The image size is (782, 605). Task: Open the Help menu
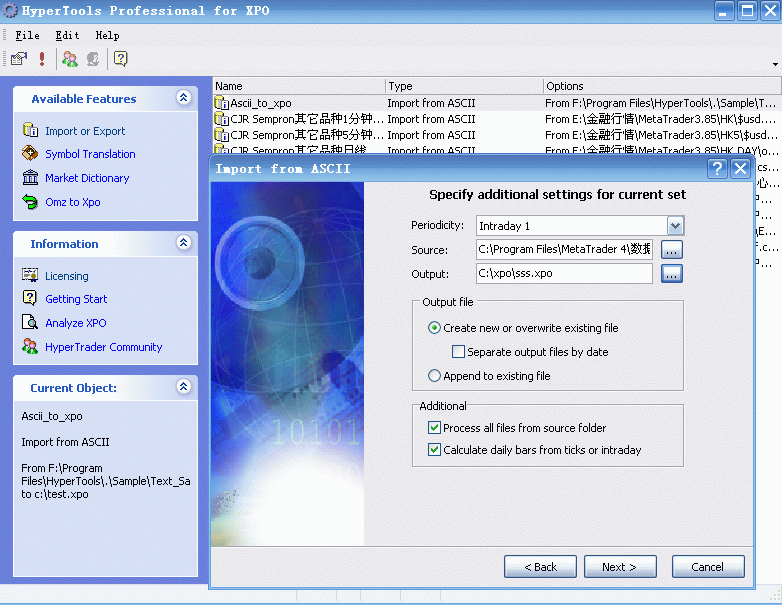pos(107,35)
